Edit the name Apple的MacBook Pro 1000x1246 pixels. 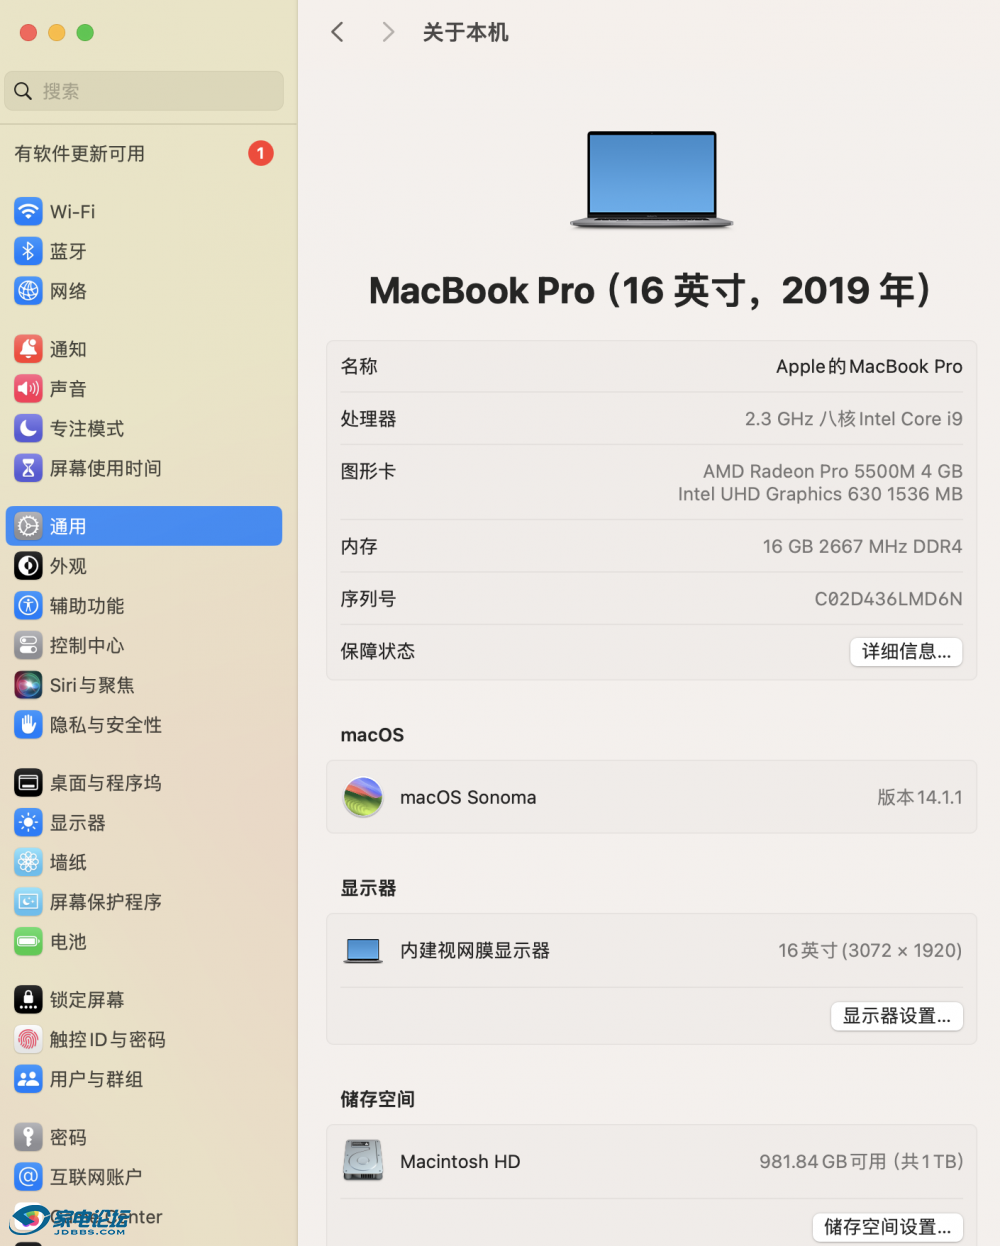pos(869,367)
